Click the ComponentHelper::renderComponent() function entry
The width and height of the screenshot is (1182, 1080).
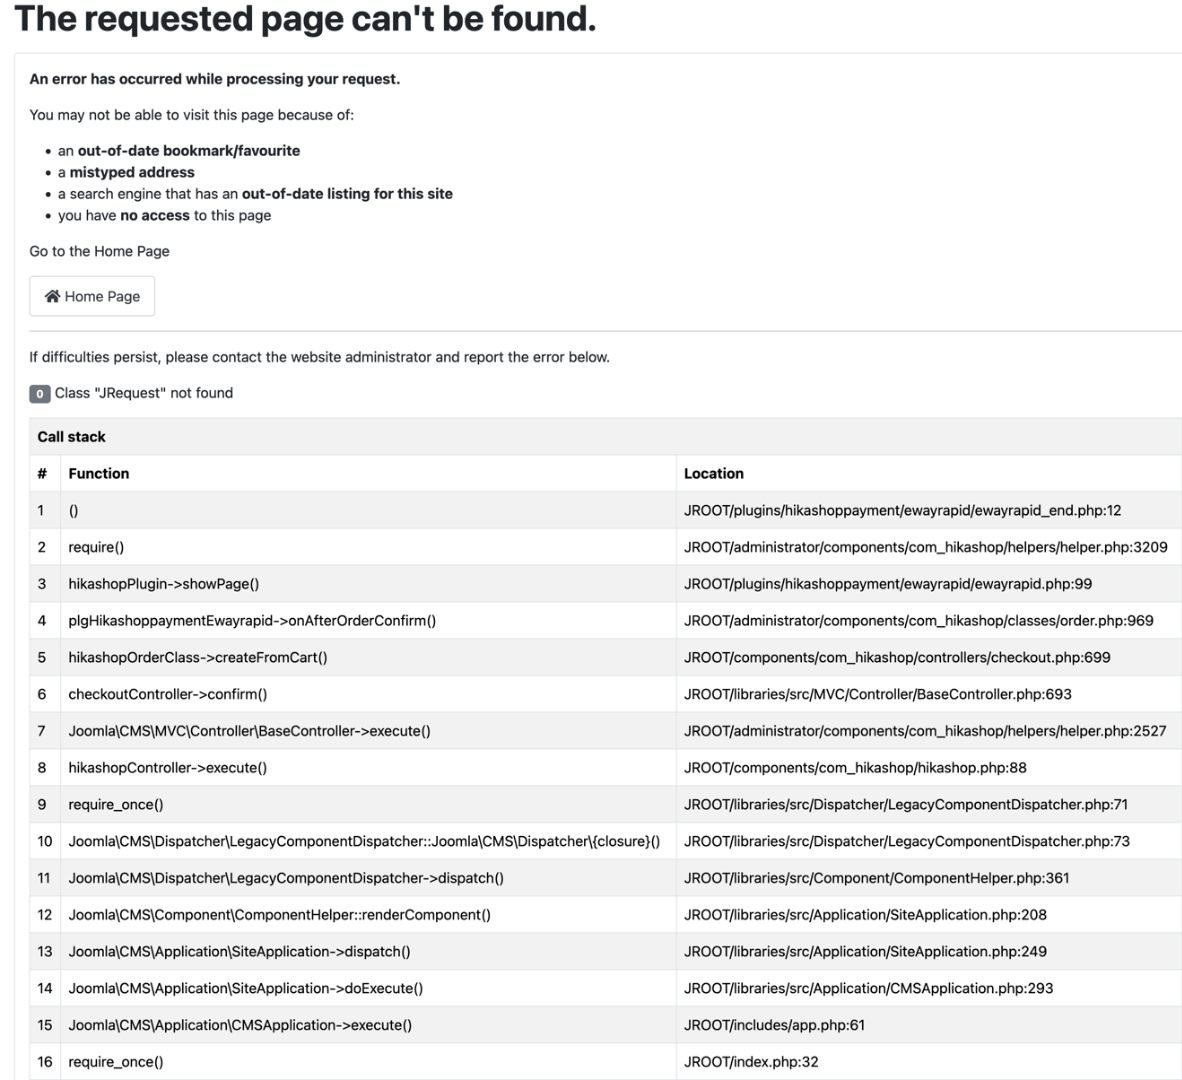280,915
